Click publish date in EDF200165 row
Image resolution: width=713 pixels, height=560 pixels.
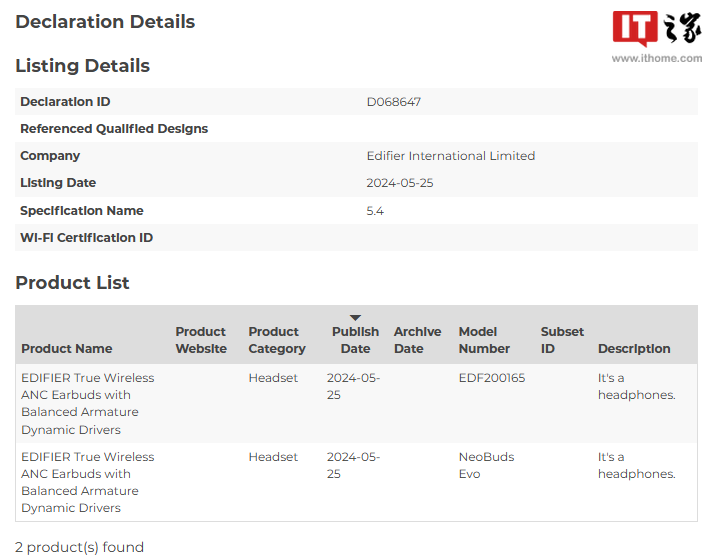tap(353, 386)
